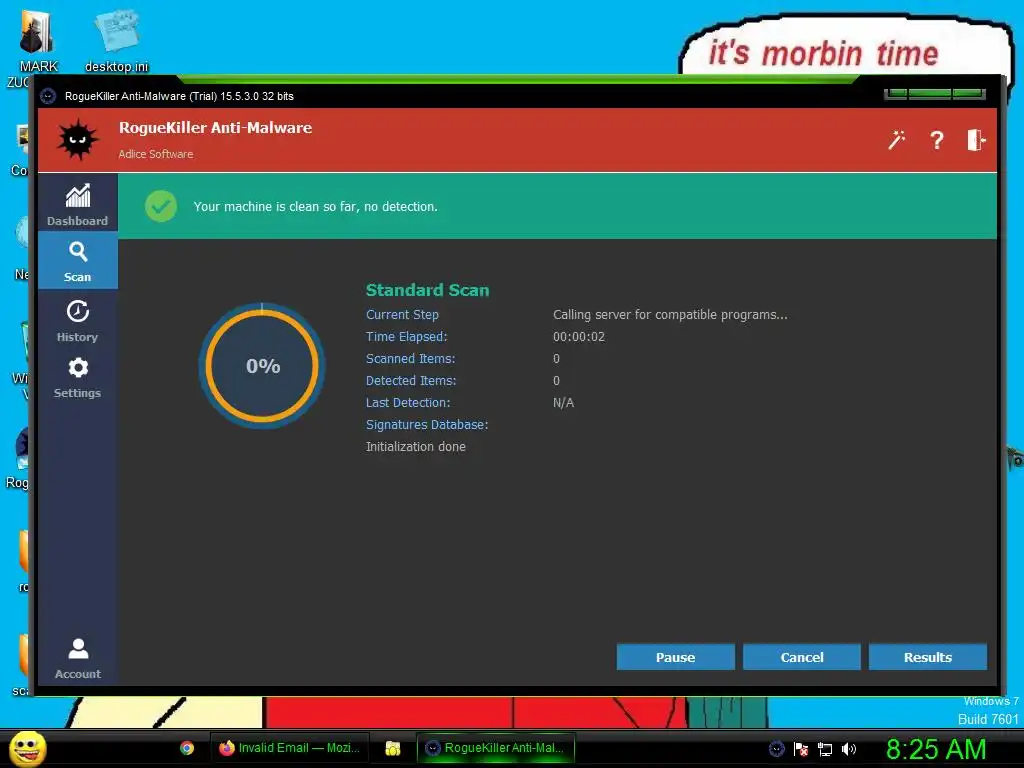
Task: Select the Scan sidebar tab
Action: tap(78, 261)
